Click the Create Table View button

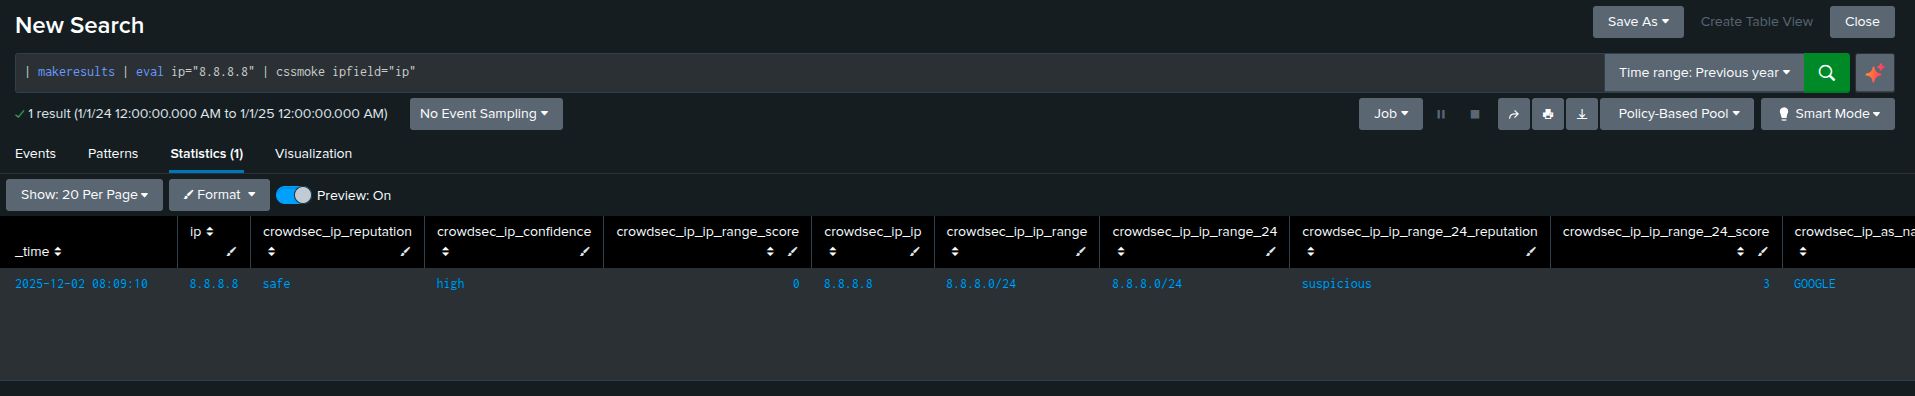coord(1757,22)
